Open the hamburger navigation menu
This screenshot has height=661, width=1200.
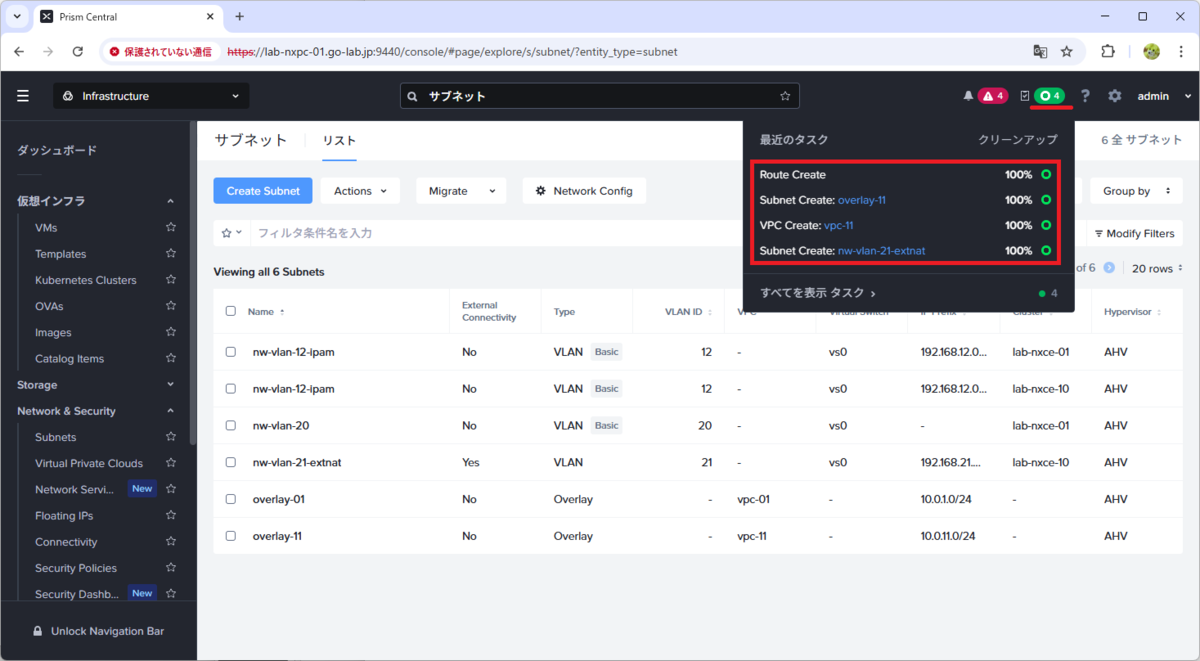23,96
